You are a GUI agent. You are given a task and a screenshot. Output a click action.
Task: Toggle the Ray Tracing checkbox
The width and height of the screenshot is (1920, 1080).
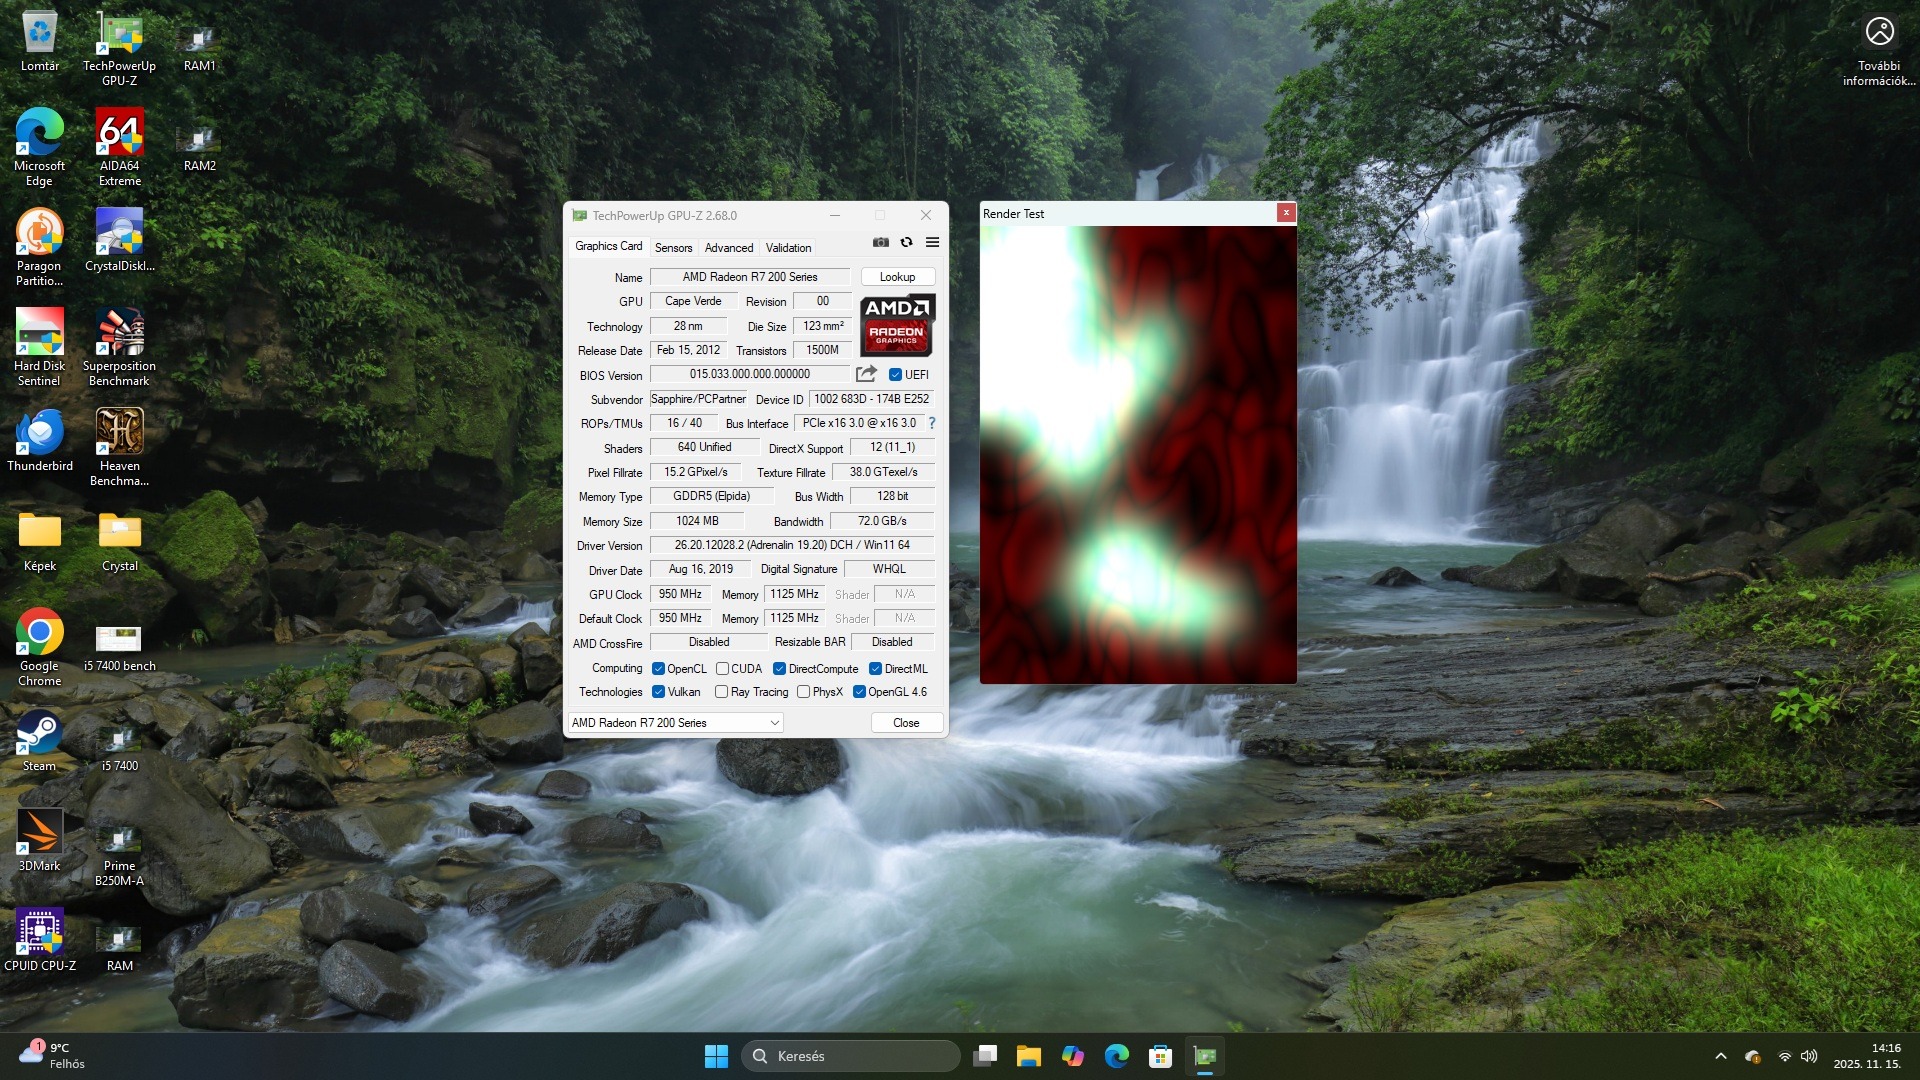pos(721,692)
